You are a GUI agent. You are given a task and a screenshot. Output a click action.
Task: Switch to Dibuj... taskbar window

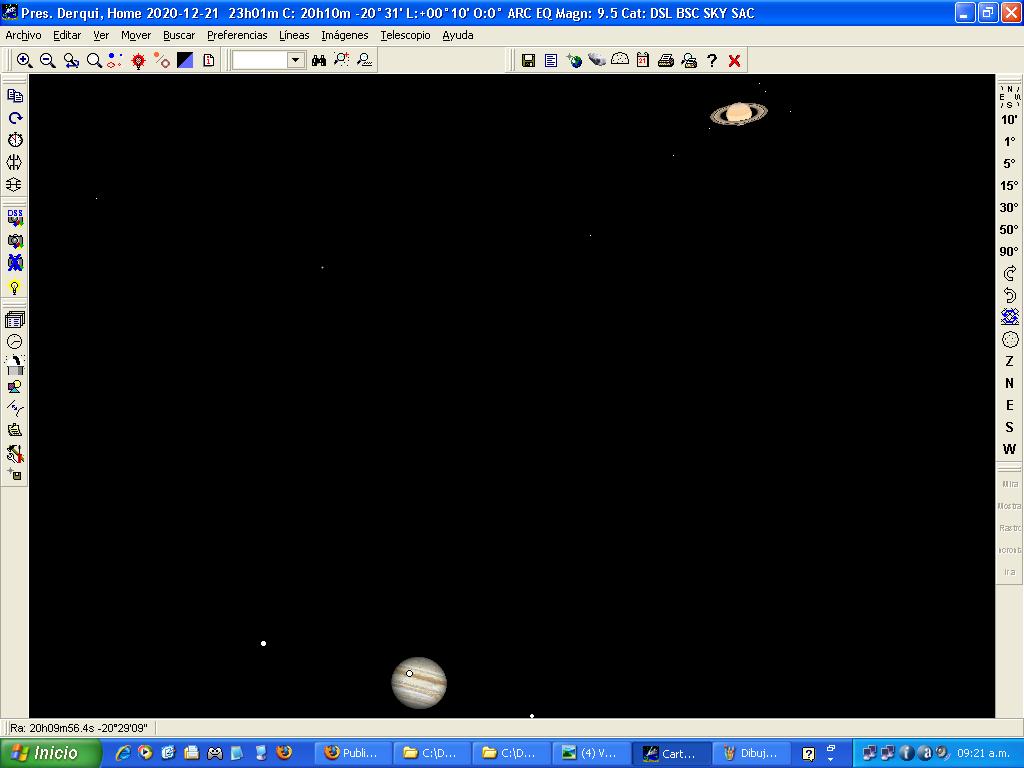[751, 753]
